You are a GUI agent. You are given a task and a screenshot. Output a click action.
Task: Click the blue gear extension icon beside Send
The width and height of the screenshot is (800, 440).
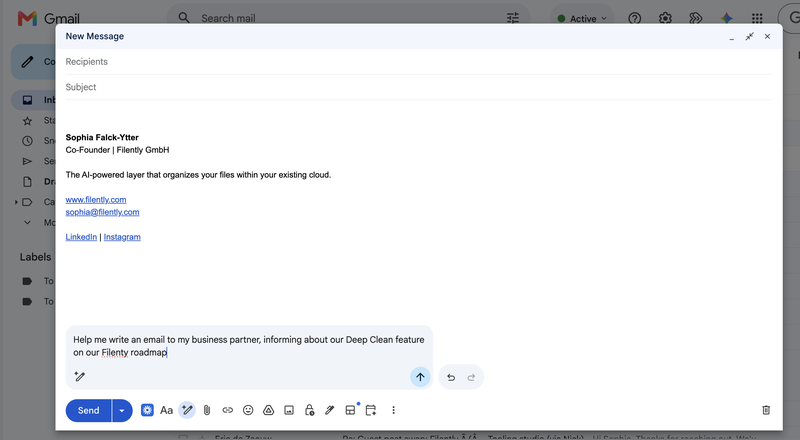click(x=147, y=410)
